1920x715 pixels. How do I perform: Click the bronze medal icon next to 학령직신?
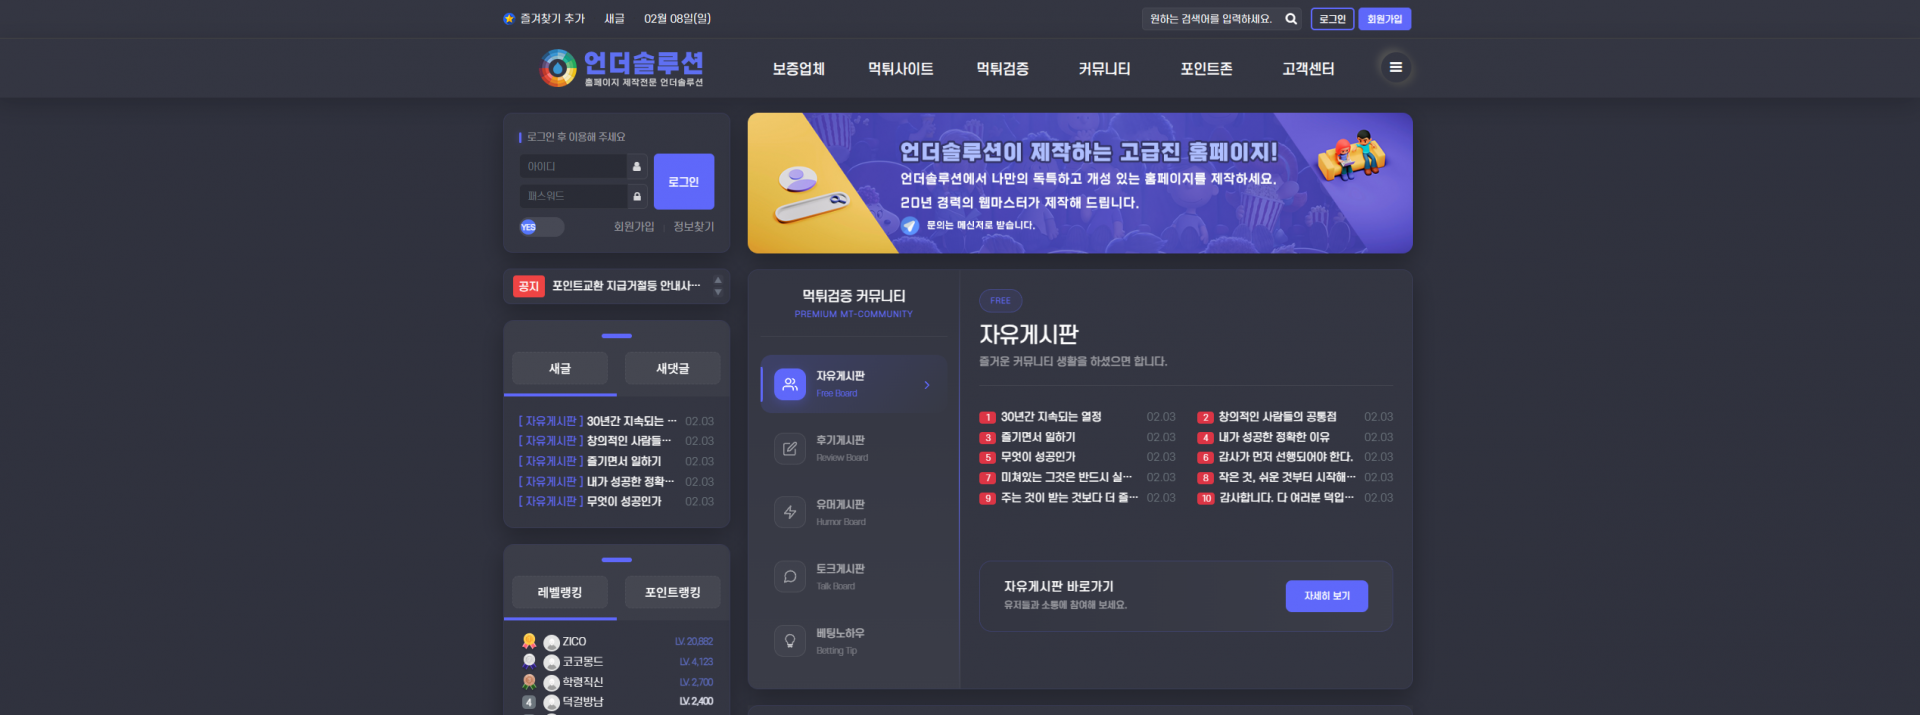coord(529,682)
